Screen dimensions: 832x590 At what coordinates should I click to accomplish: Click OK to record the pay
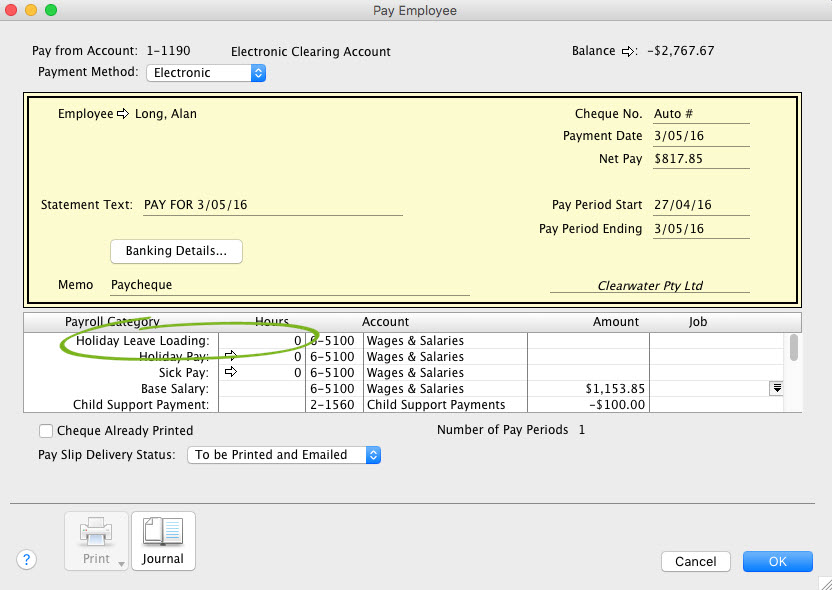778,561
